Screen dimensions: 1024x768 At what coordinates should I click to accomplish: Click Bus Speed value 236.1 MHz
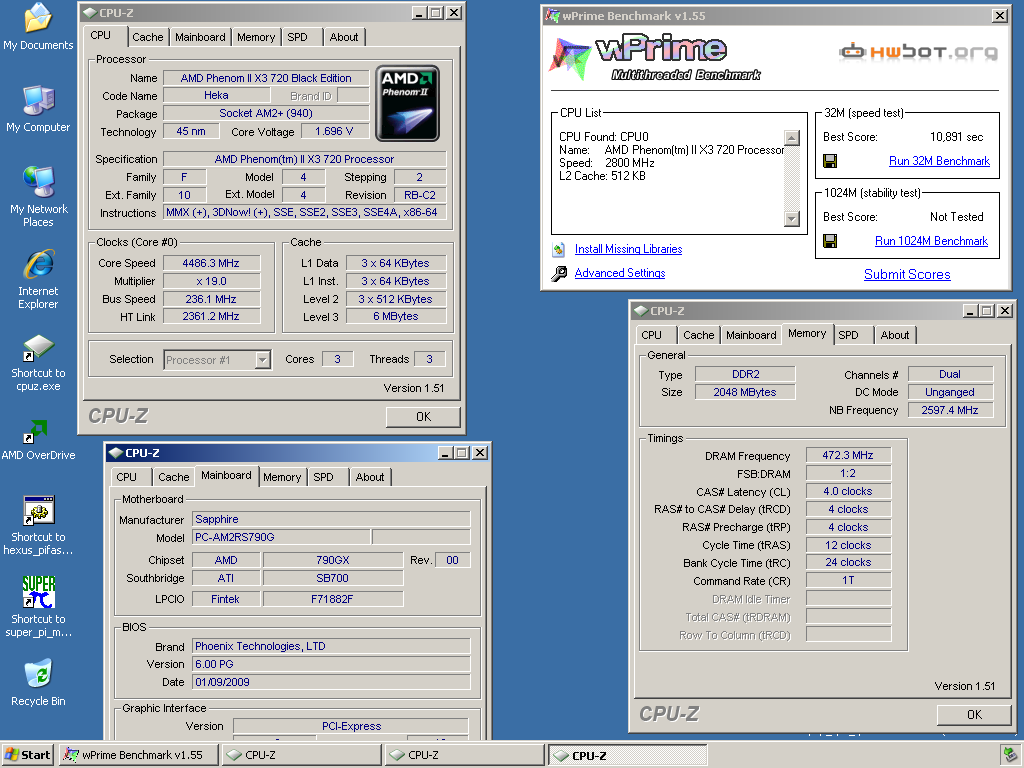pos(211,299)
